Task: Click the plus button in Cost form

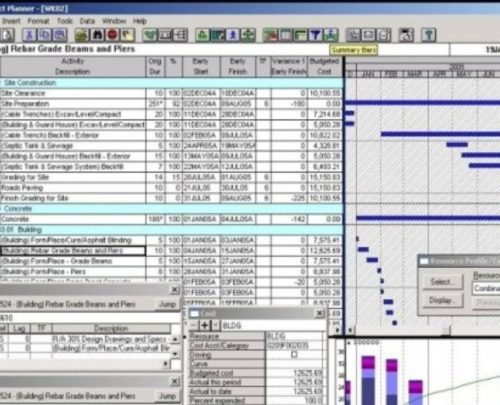Action: coord(205,325)
